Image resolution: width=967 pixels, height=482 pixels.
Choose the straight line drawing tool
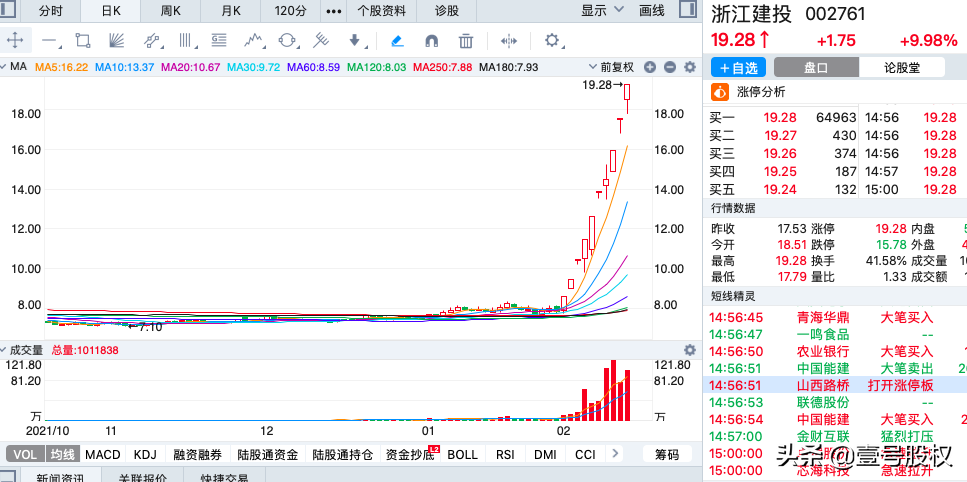click(49, 41)
